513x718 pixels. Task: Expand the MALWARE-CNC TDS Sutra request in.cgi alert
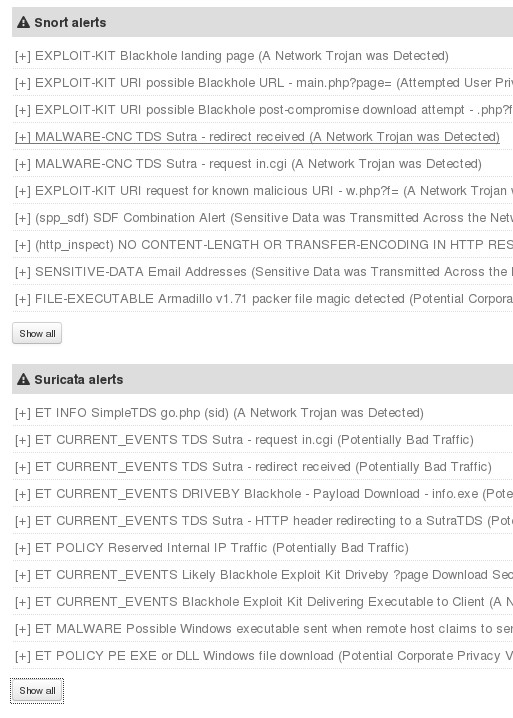click(248, 164)
